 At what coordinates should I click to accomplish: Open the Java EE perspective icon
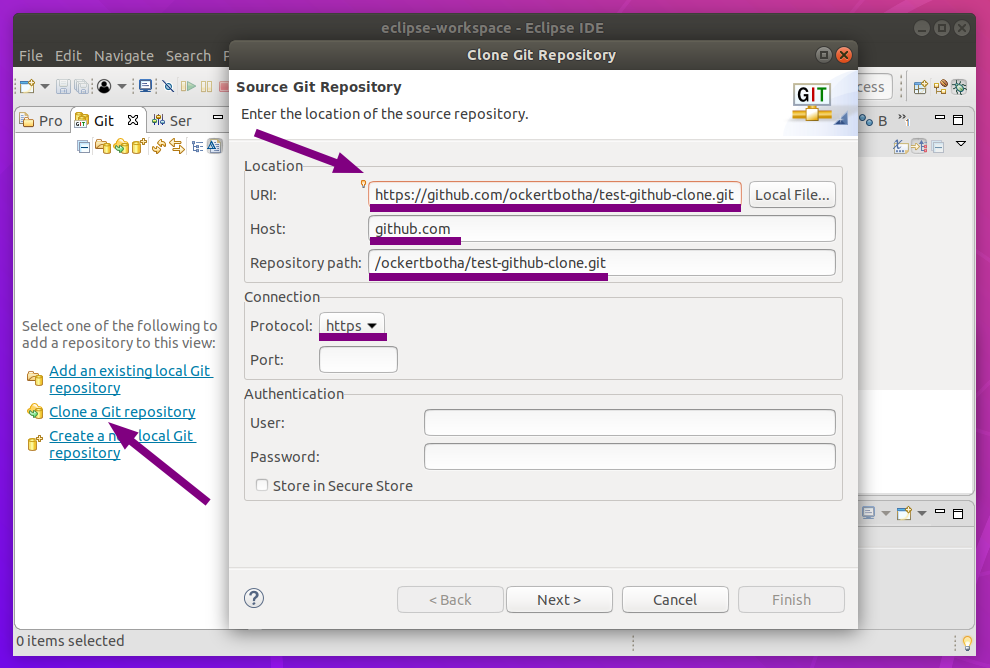[940, 87]
